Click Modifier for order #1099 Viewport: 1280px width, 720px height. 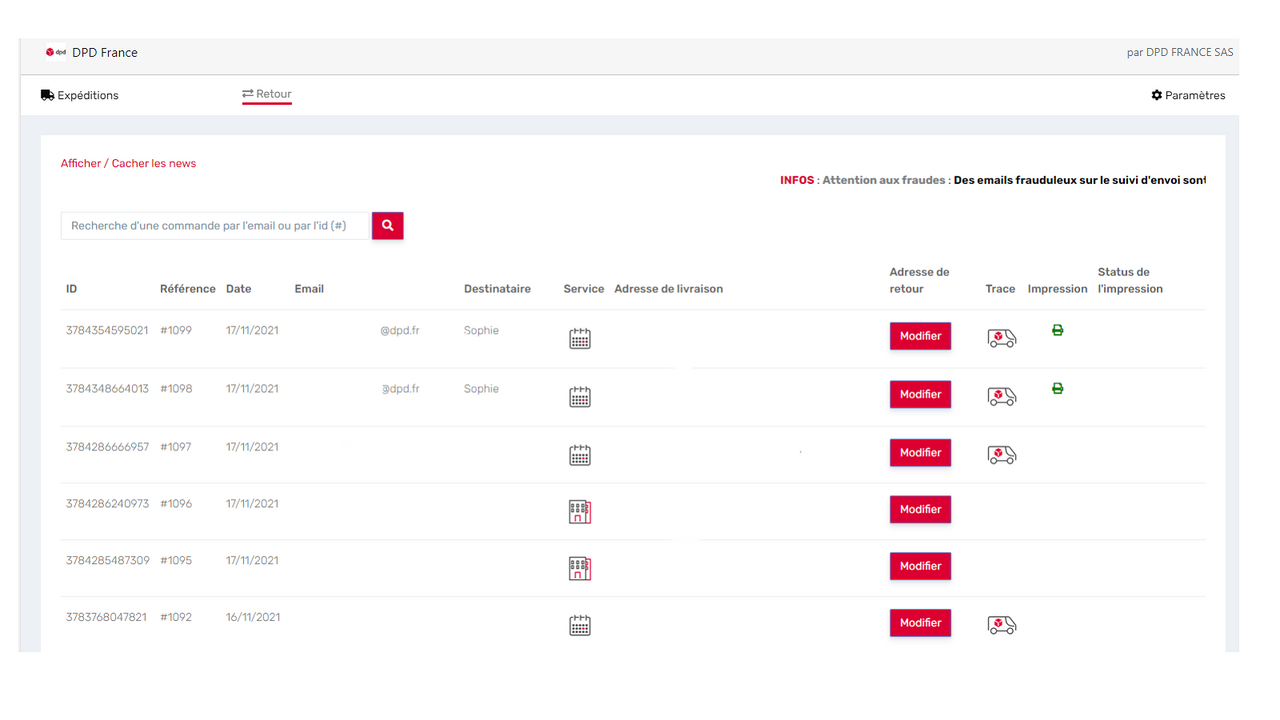pyautogui.click(x=920, y=336)
